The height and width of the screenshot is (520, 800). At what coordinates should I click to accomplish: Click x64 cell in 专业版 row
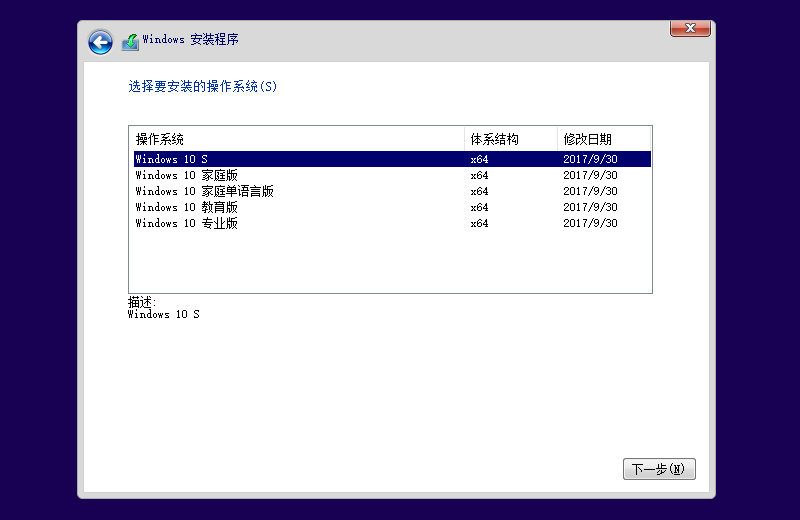tap(479, 224)
